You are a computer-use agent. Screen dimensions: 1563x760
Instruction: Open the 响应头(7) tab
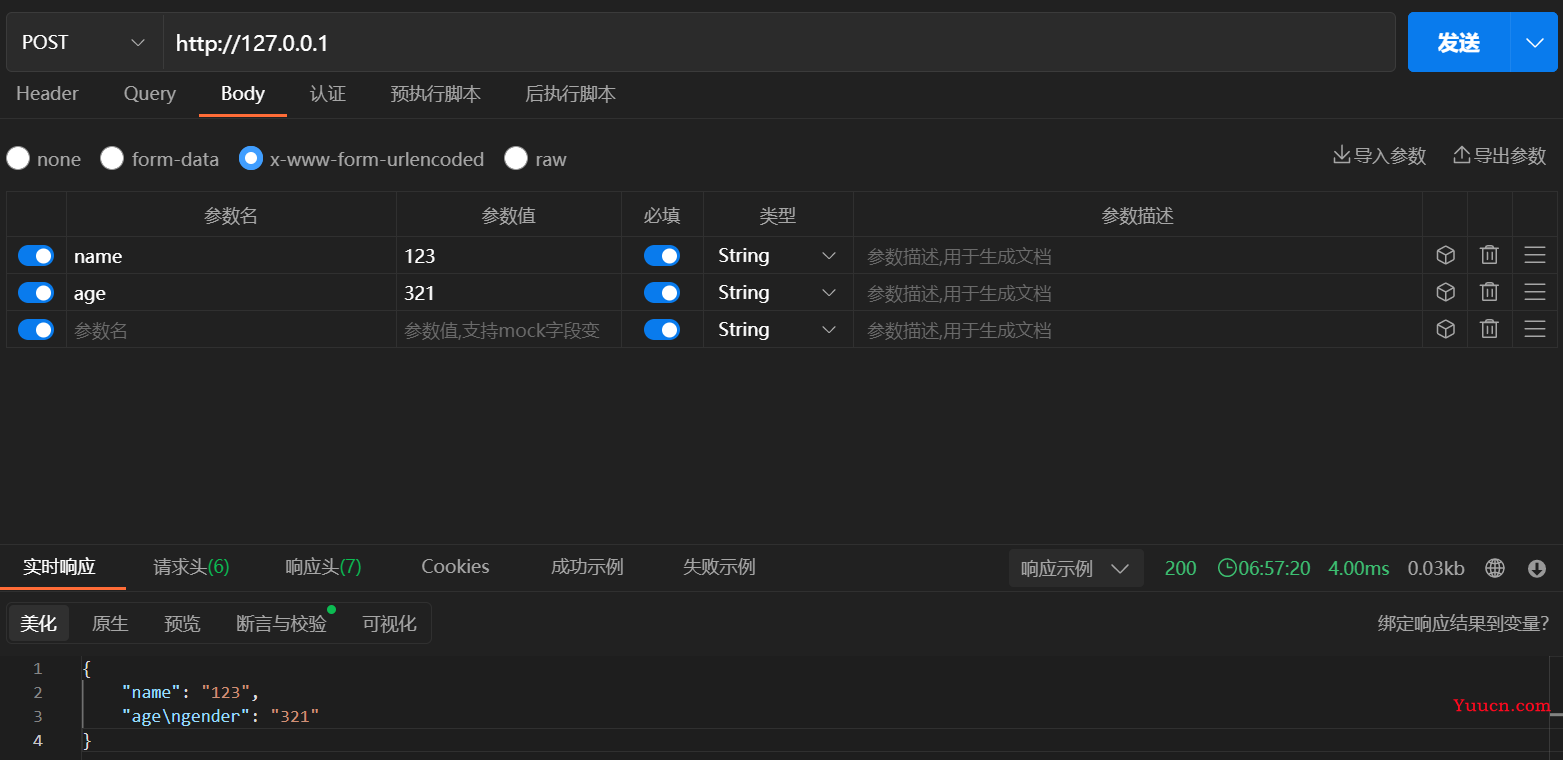[x=323, y=567]
